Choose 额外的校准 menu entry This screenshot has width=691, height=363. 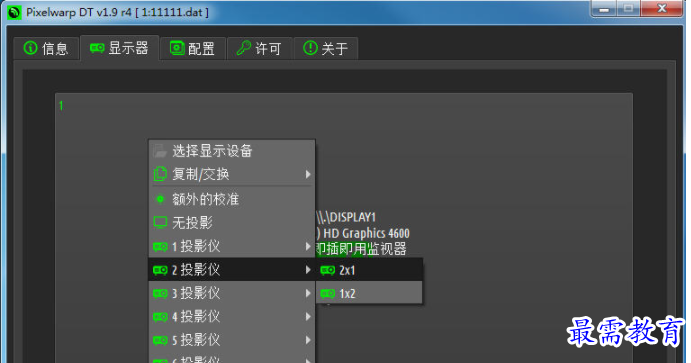[x=232, y=199]
